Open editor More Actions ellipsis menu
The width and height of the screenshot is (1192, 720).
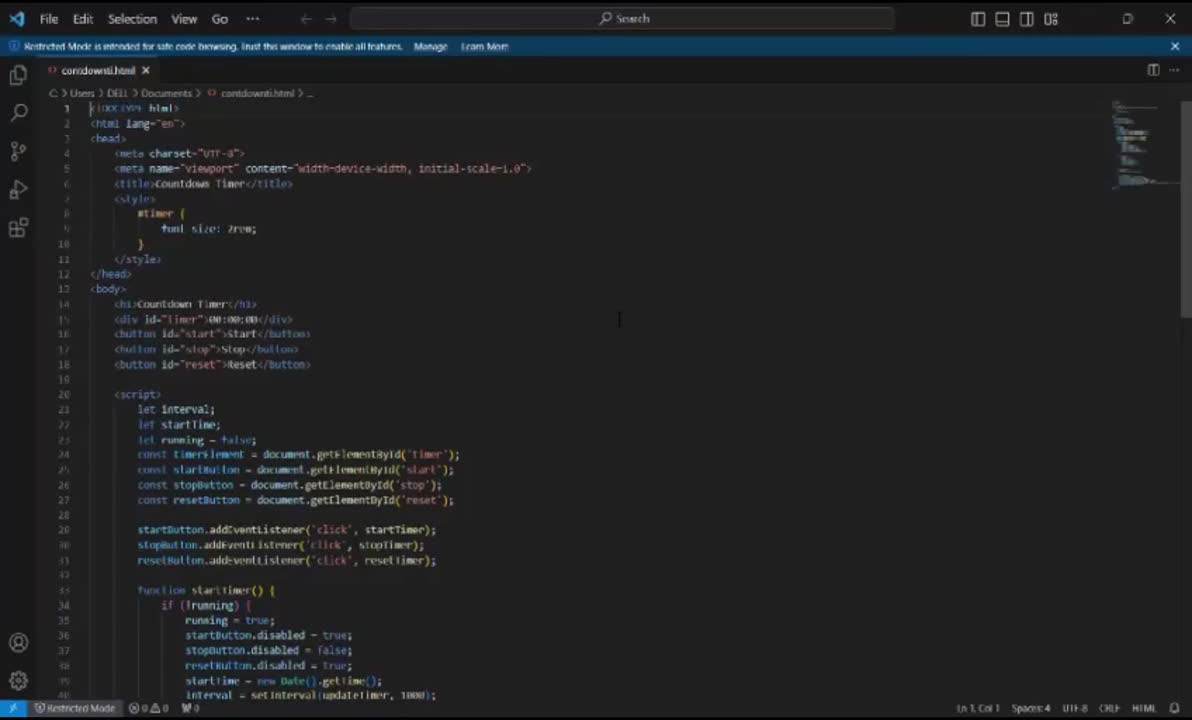tap(1174, 70)
